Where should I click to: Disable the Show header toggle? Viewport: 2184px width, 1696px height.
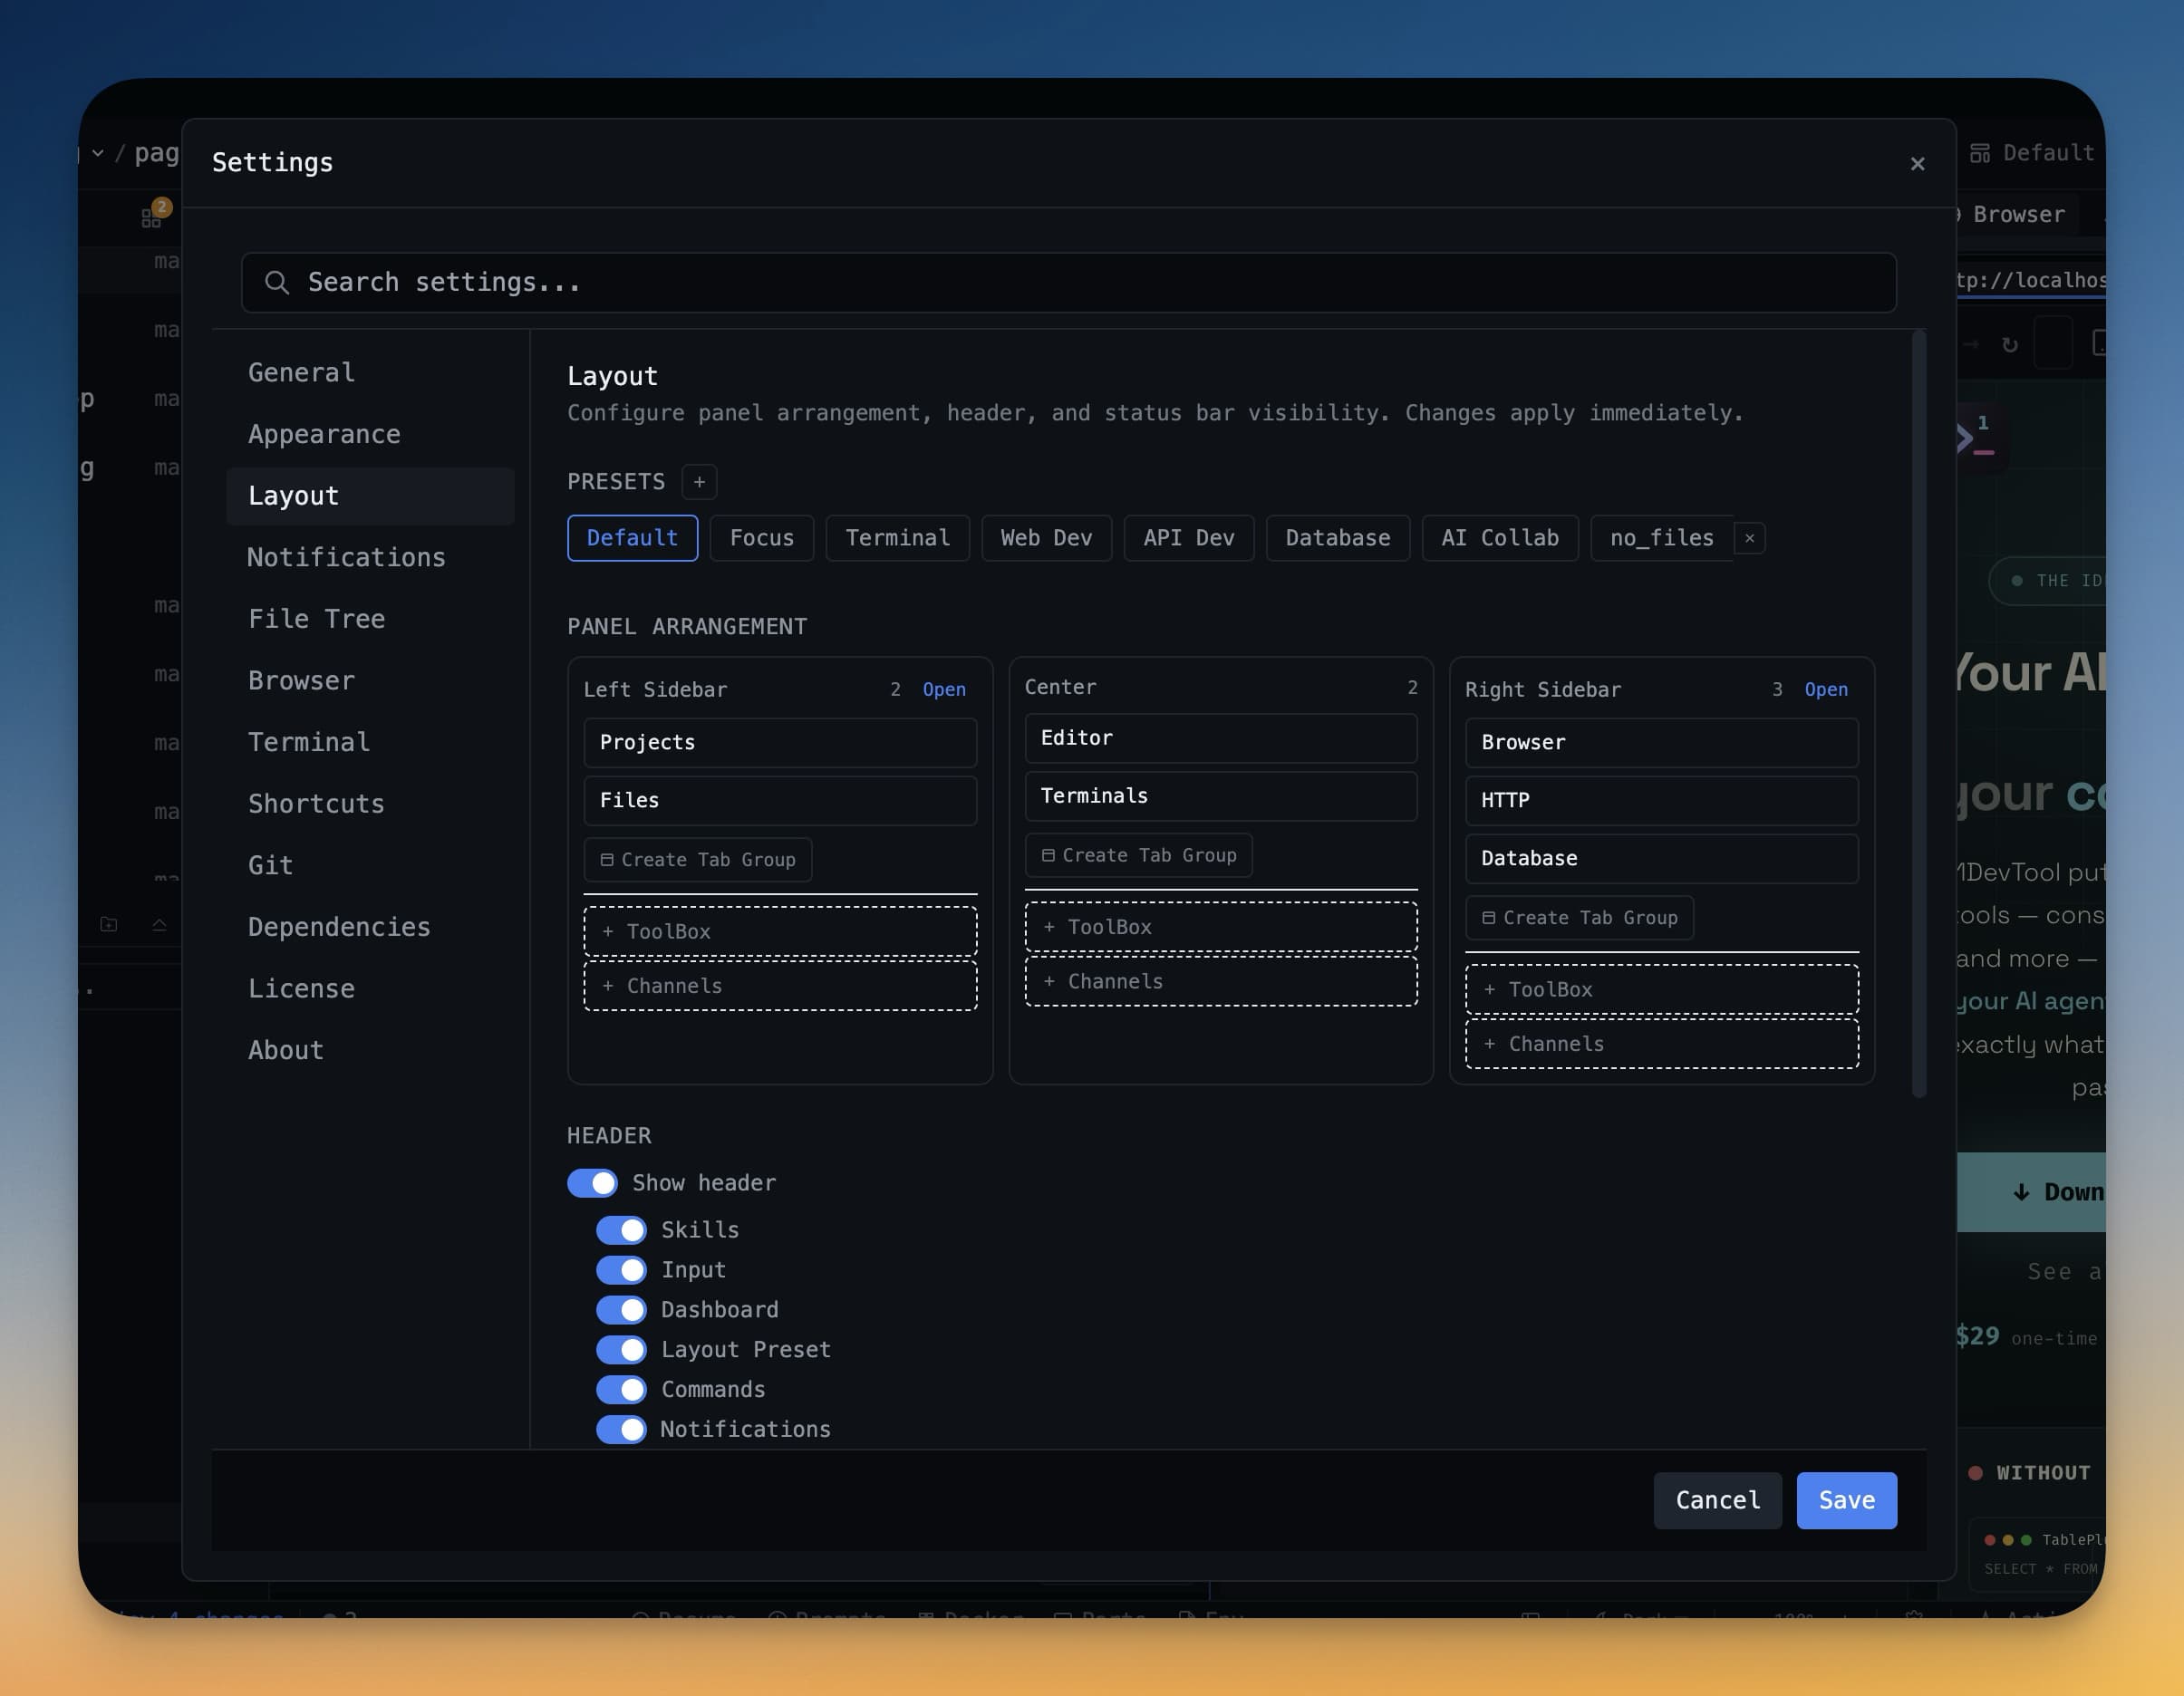tap(592, 1183)
